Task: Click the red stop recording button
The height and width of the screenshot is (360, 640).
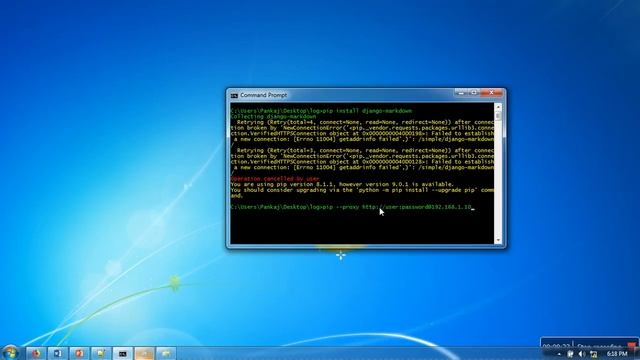Action: [x=631, y=346]
